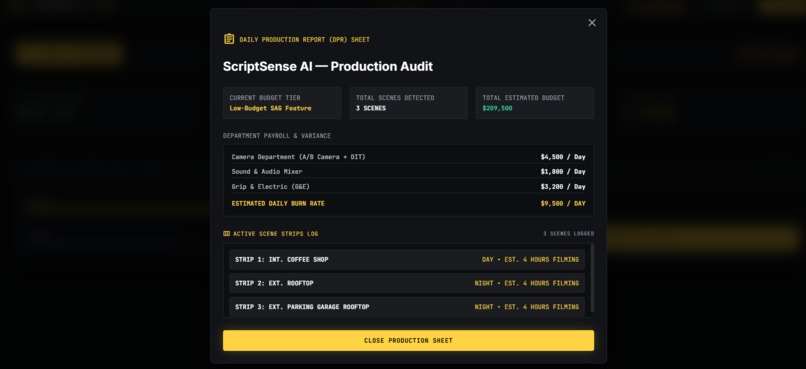Click the Estimated Daily Burn Rate label
Screen dimensions: 806x369
point(278,204)
